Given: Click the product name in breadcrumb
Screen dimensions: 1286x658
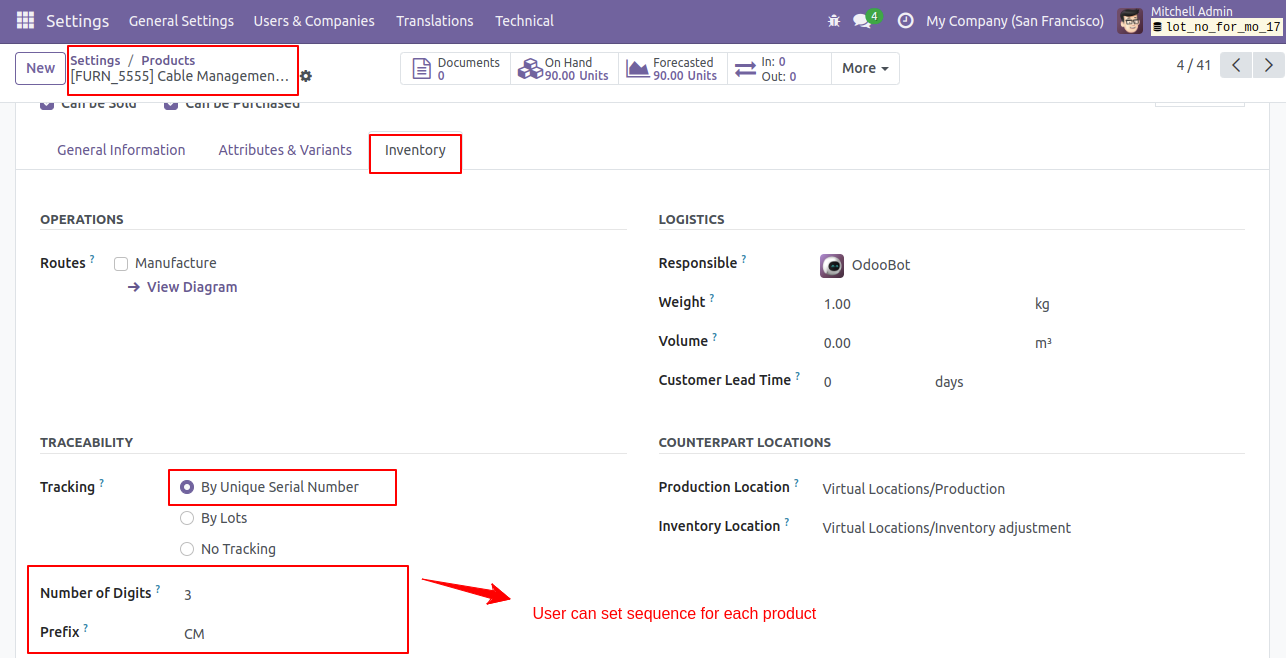Looking at the screenshot, I should pos(180,76).
